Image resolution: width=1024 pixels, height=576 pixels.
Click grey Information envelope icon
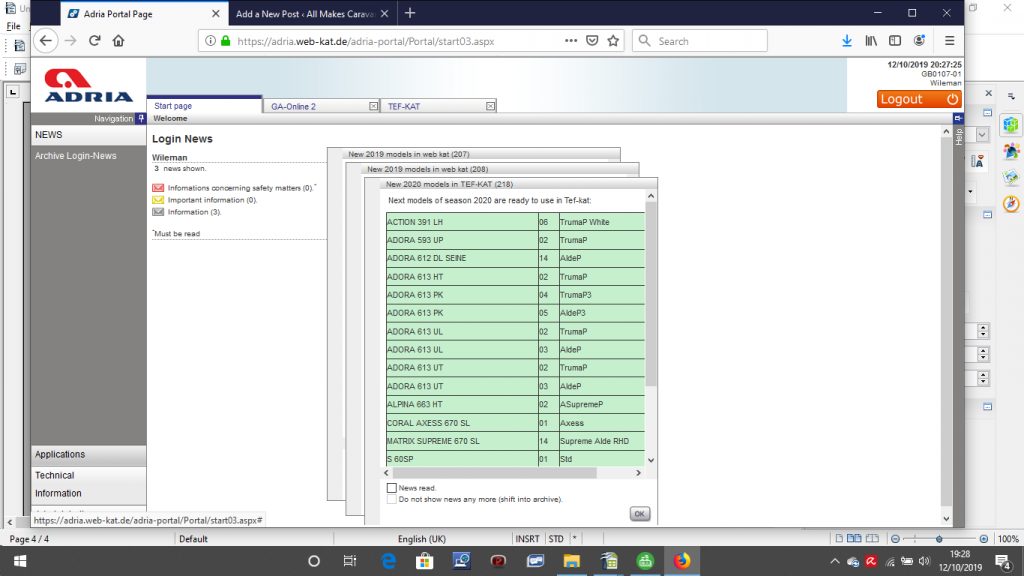(x=158, y=212)
